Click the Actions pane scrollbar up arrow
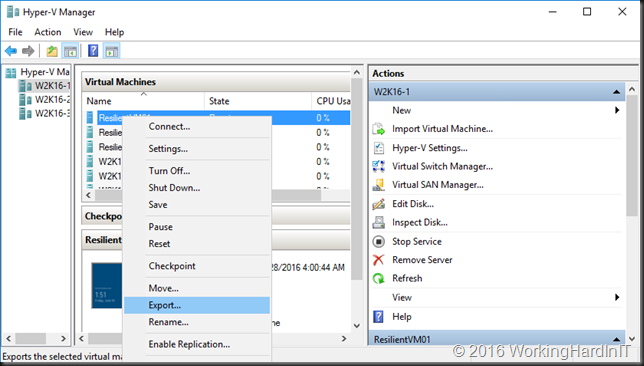Image resolution: width=644 pixels, height=366 pixels. coord(632,89)
